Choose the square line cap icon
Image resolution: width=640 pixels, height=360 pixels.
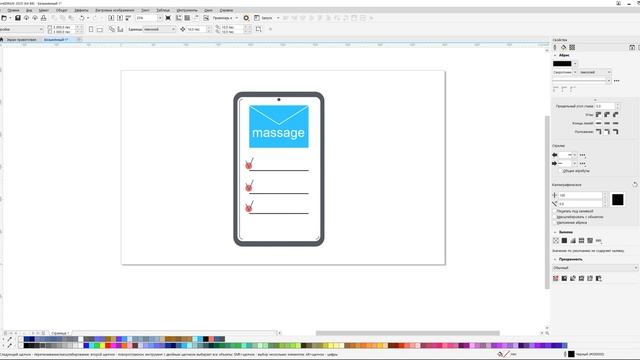pyautogui.click(x=616, y=123)
